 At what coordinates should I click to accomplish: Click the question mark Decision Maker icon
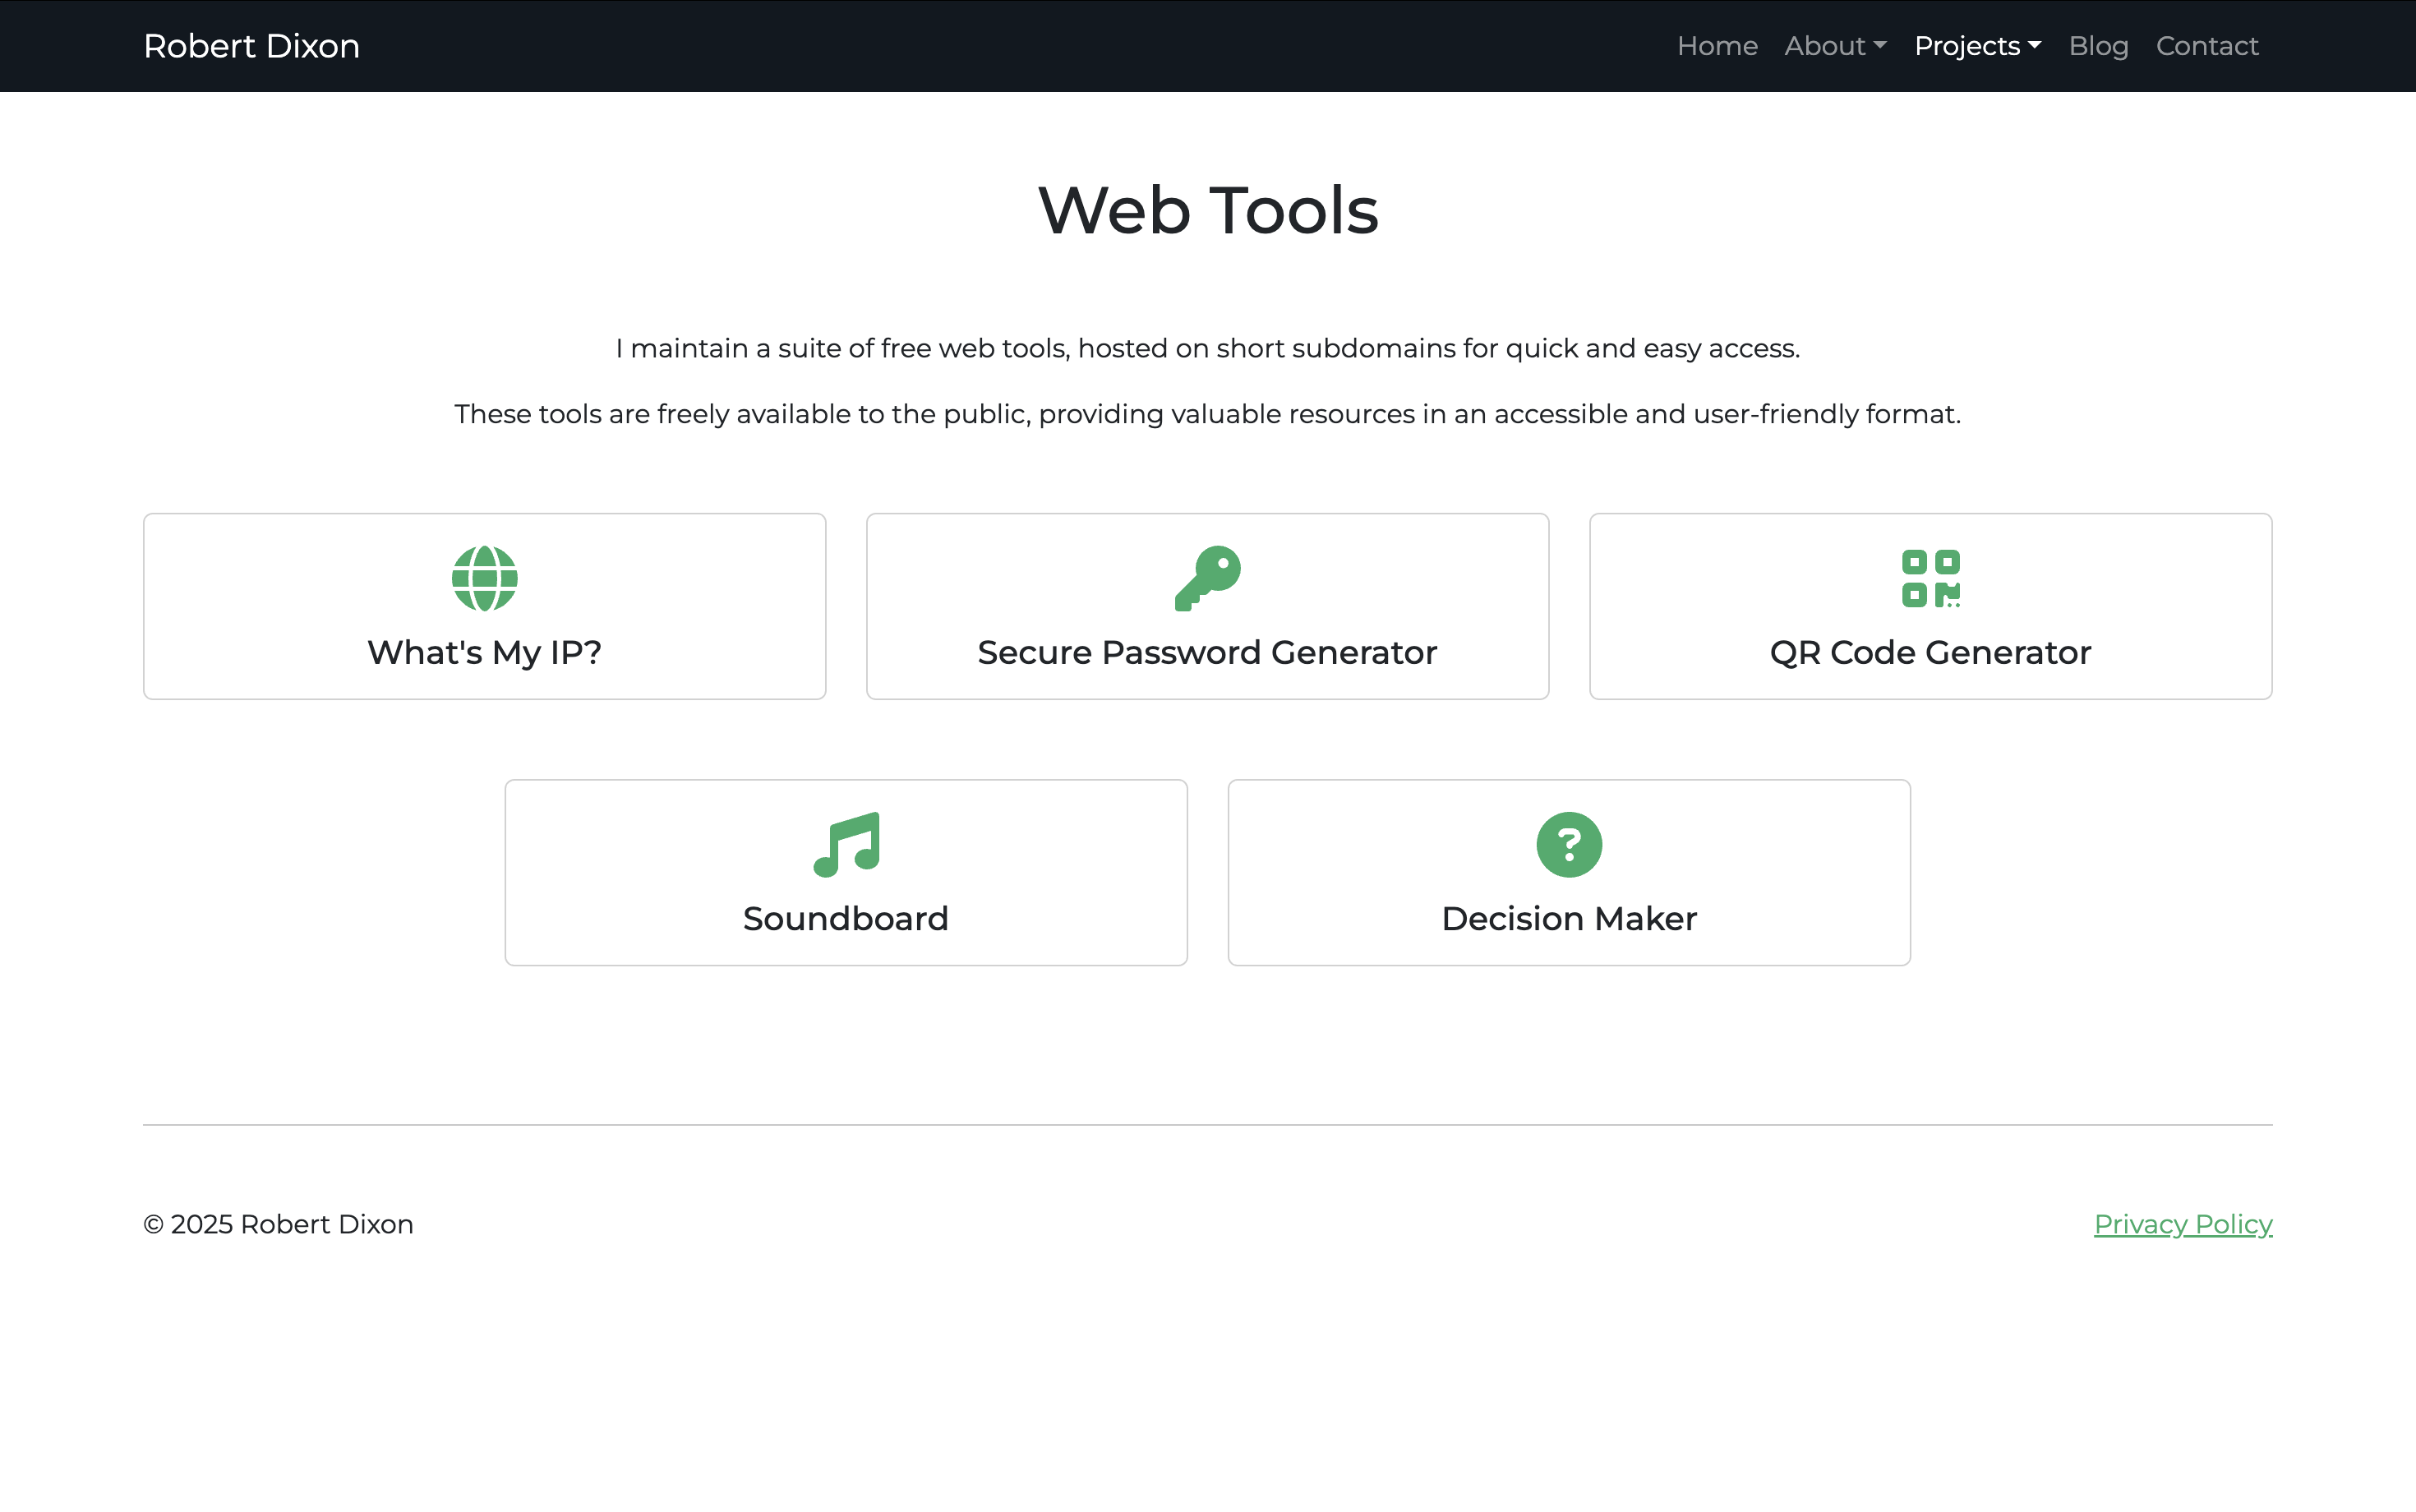click(x=1569, y=845)
